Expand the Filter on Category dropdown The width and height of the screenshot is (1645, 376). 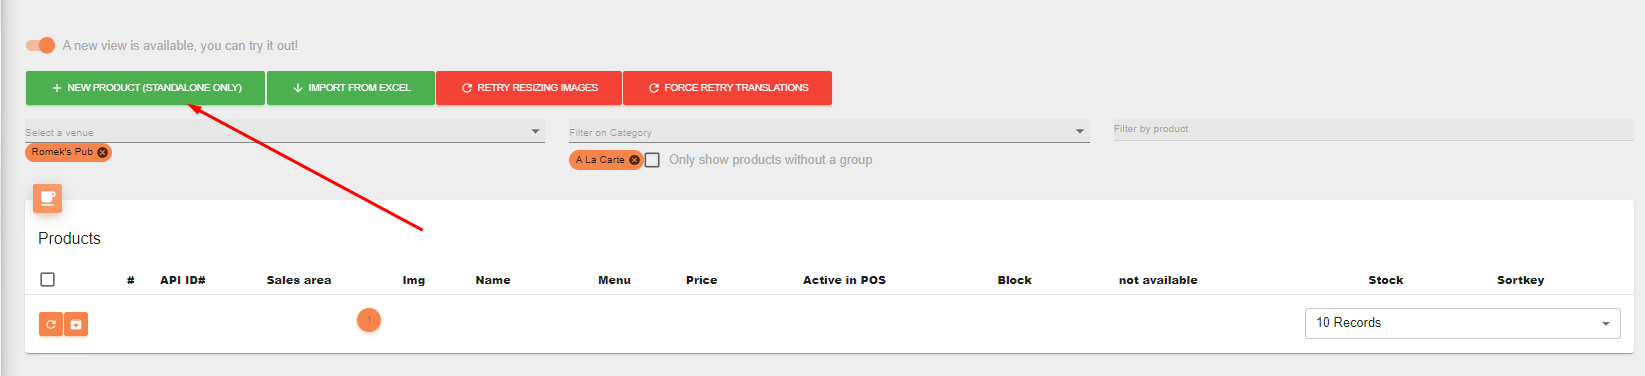pos(829,132)
